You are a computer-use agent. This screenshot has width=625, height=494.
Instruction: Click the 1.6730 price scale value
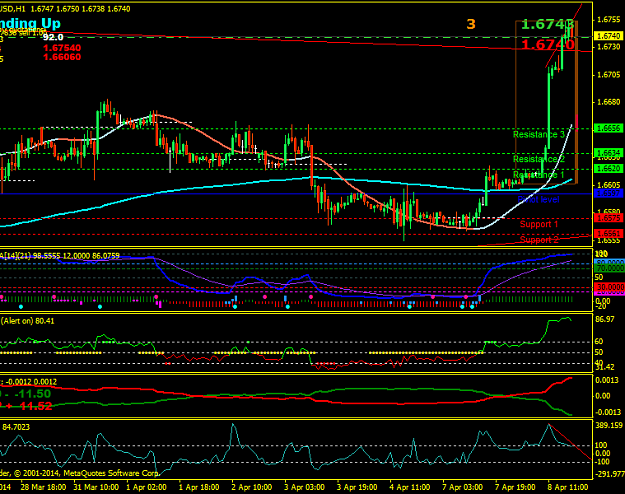pyautogui.click(x=609, y=47)
